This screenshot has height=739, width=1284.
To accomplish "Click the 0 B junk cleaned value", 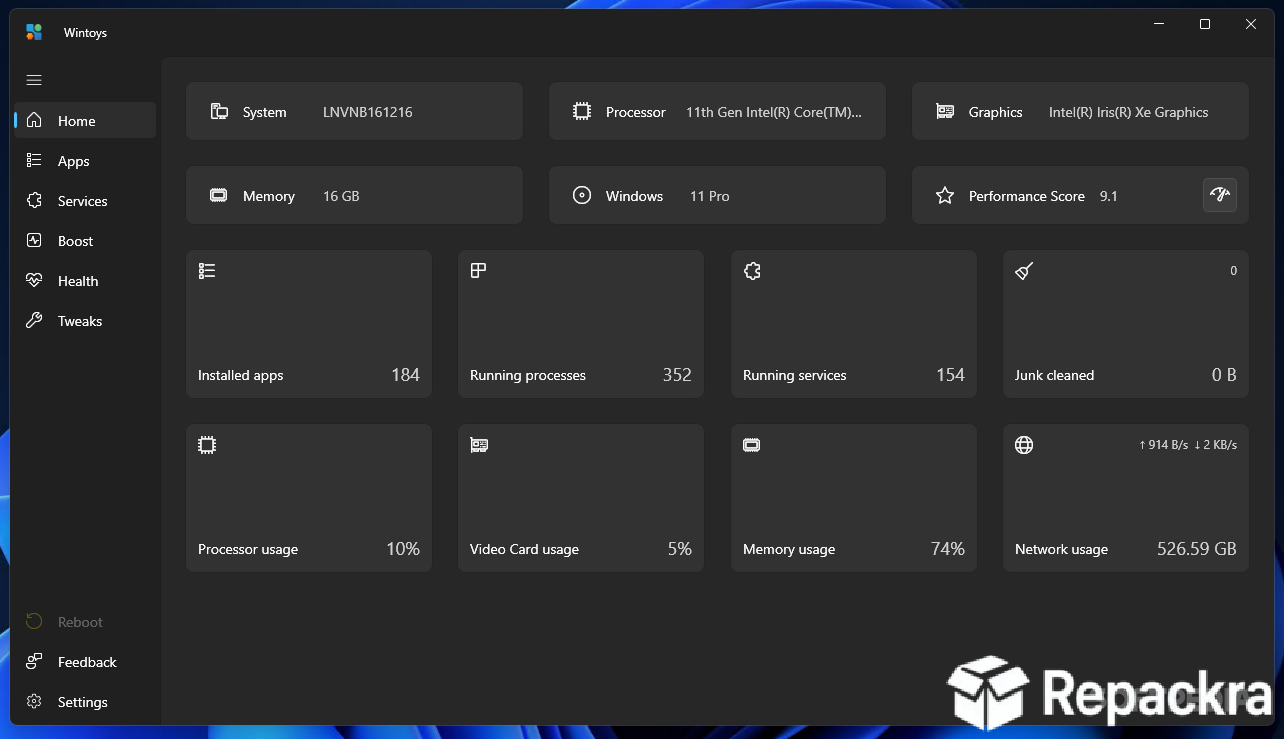I will pos(1224,375).
